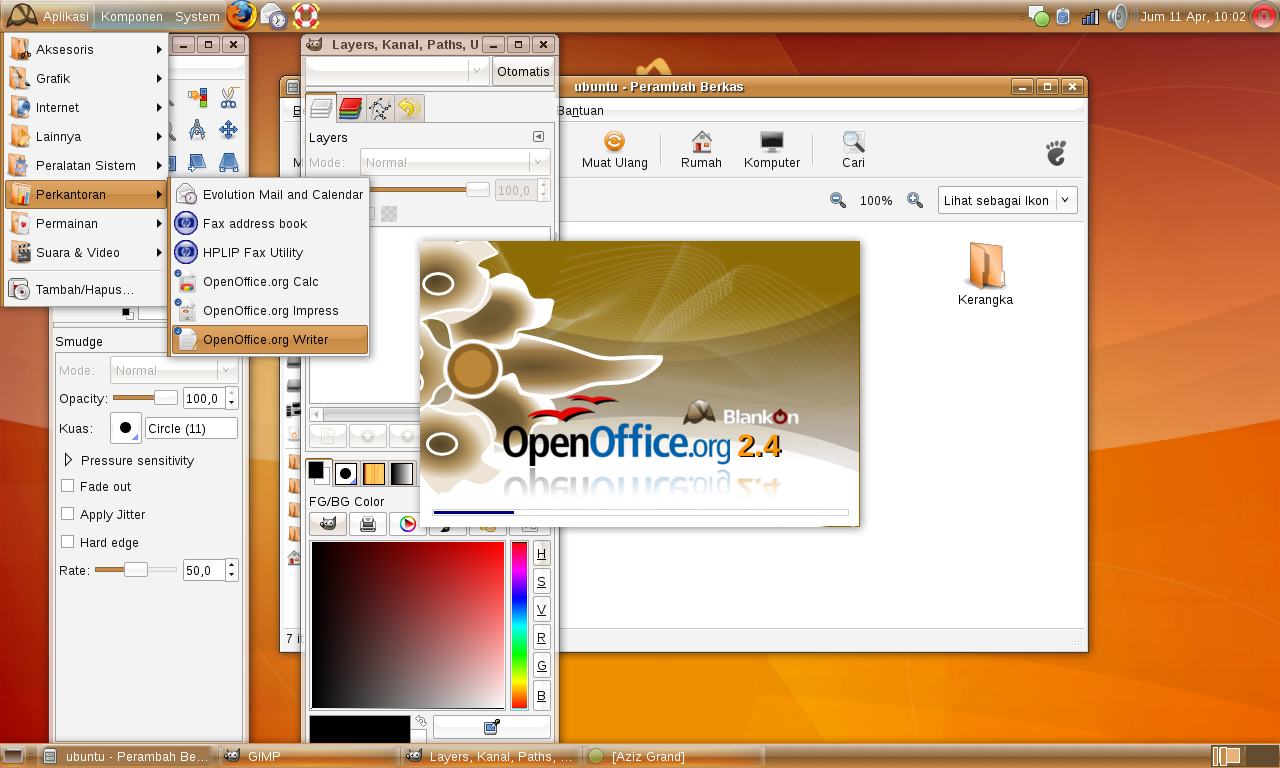
Task: Click the show desktop button in bottom panel
Action: click(x=13, y=756)
